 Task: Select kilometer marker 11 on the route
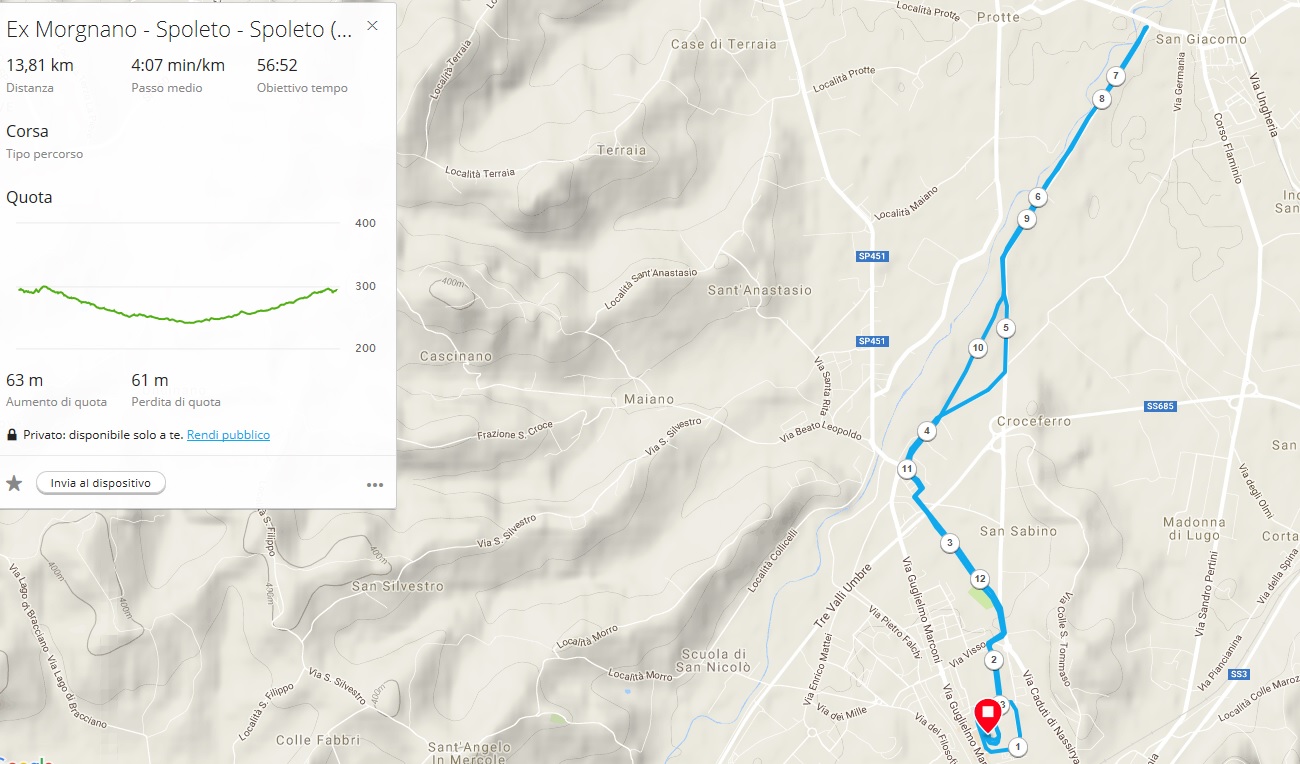907,469
